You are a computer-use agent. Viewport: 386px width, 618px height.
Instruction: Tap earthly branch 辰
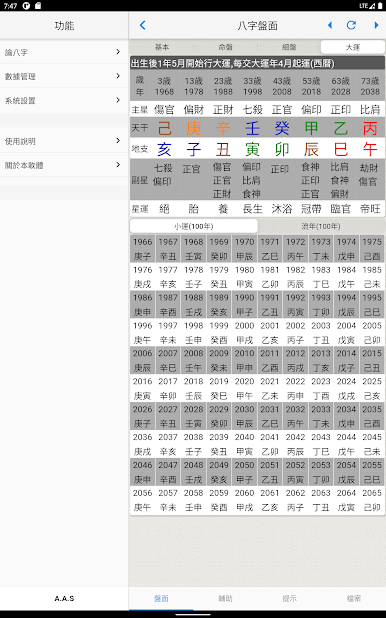[x=311, y=149]
